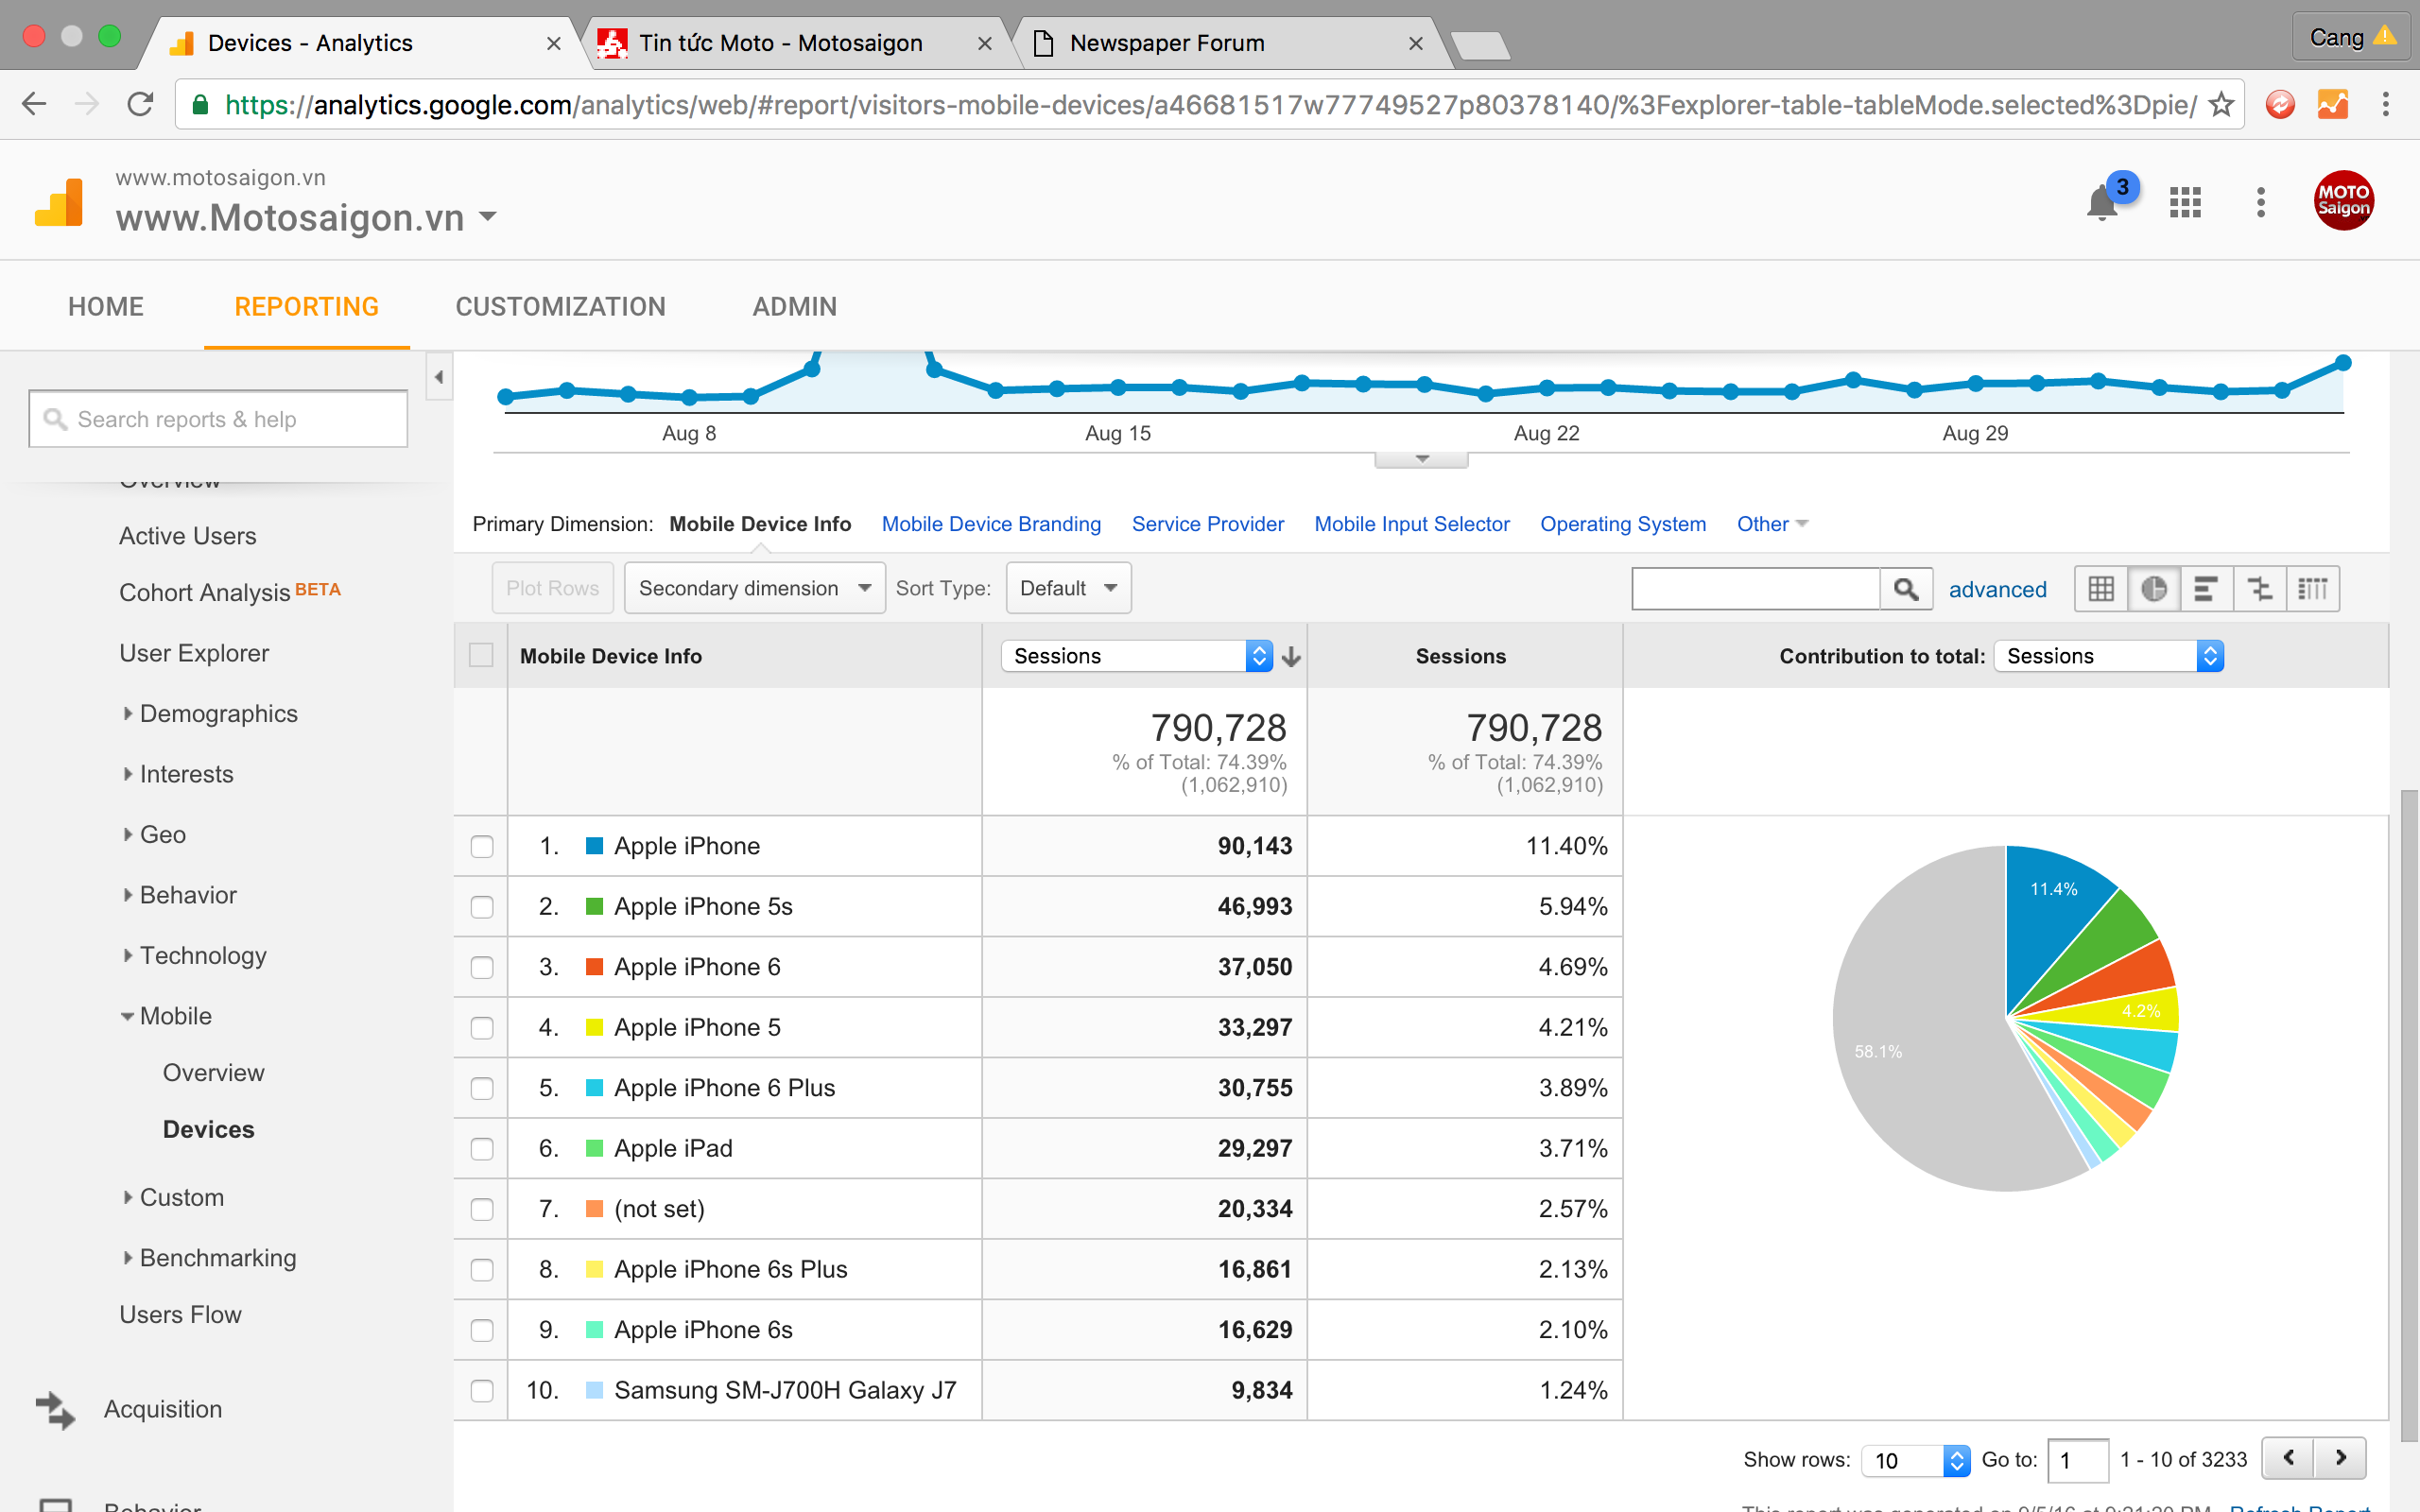Switch to percentage pie chart view
Image resolution: width=2420 pixels, height=1512 pixels.
tap(2154, 589)
